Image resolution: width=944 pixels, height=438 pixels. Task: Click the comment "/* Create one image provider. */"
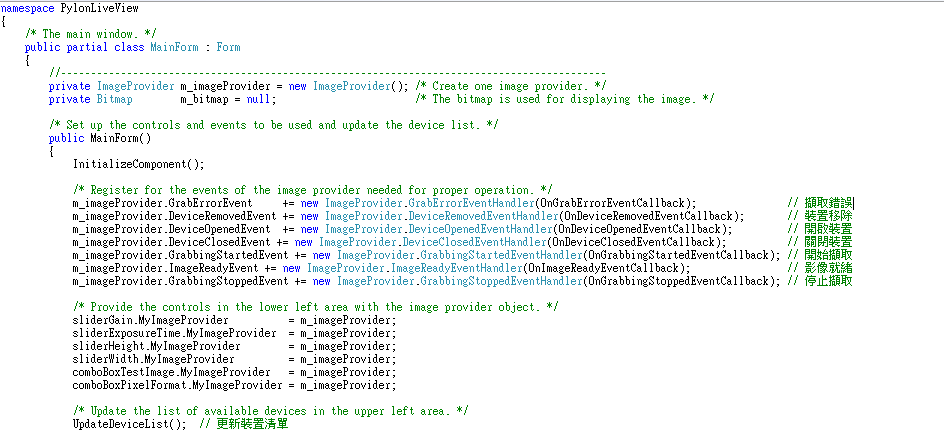click(511, 86)
